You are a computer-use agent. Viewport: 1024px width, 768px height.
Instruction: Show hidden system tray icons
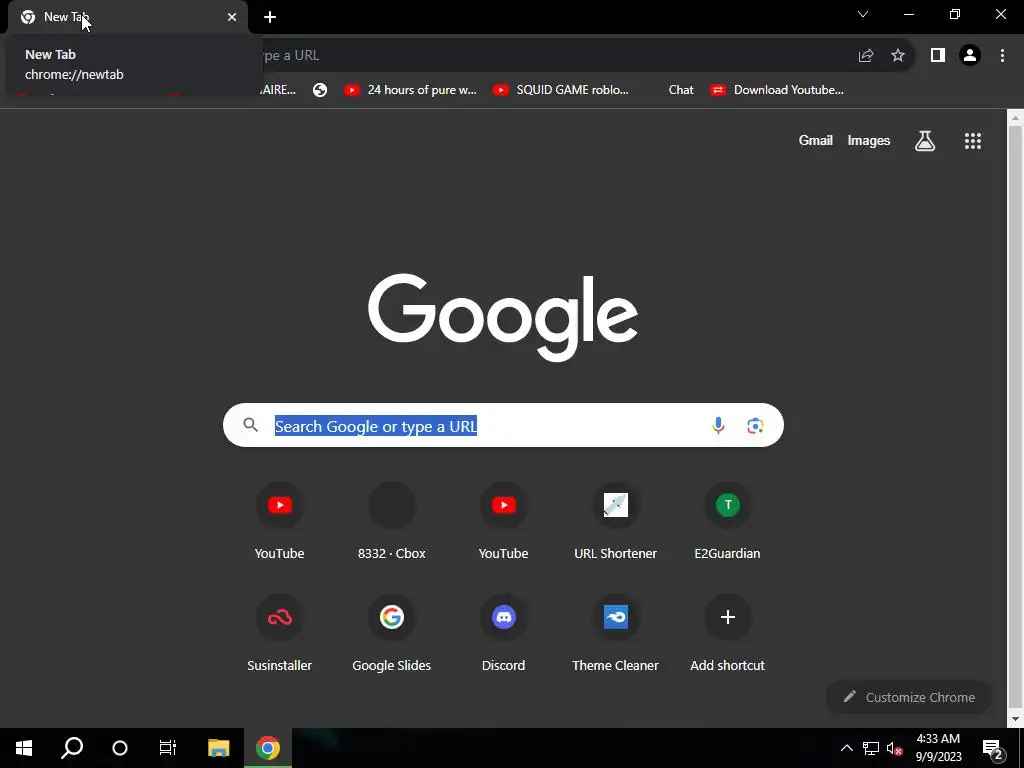click(846, 748)
